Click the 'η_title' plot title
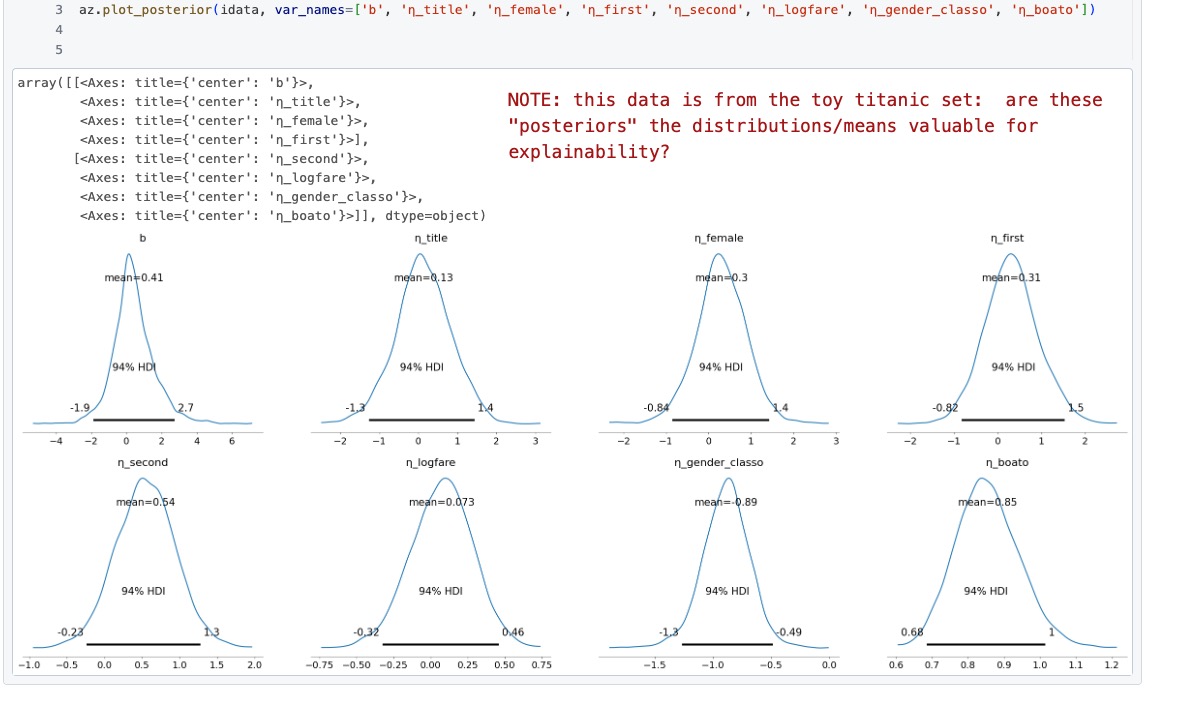This screenshot has height=705, width=1199. [431, 239]
